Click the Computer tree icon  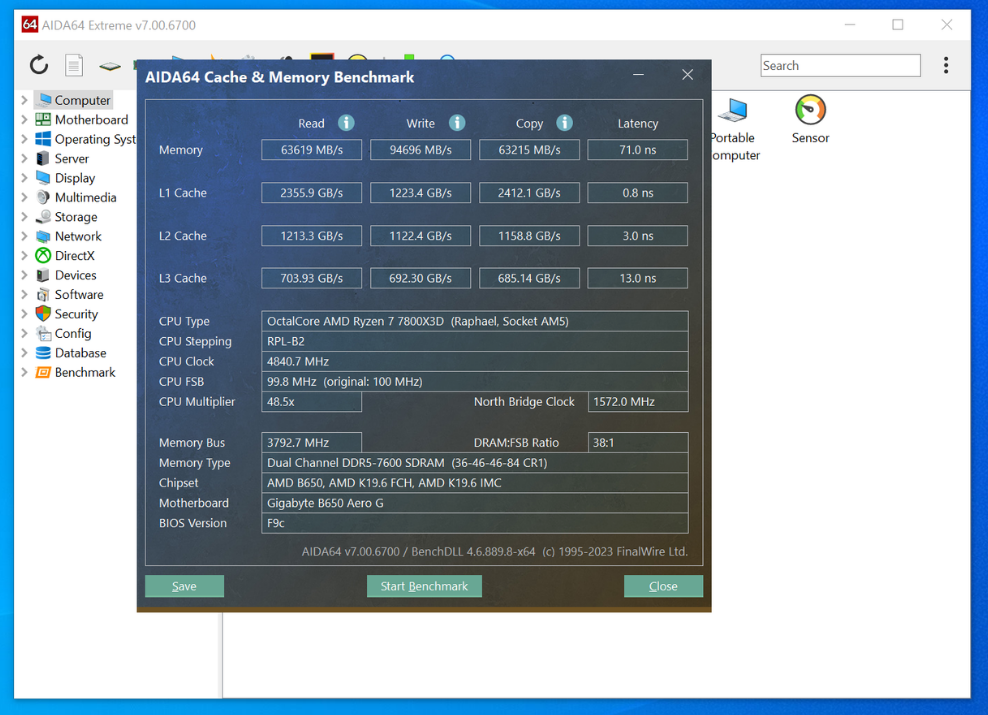[43, 100]
